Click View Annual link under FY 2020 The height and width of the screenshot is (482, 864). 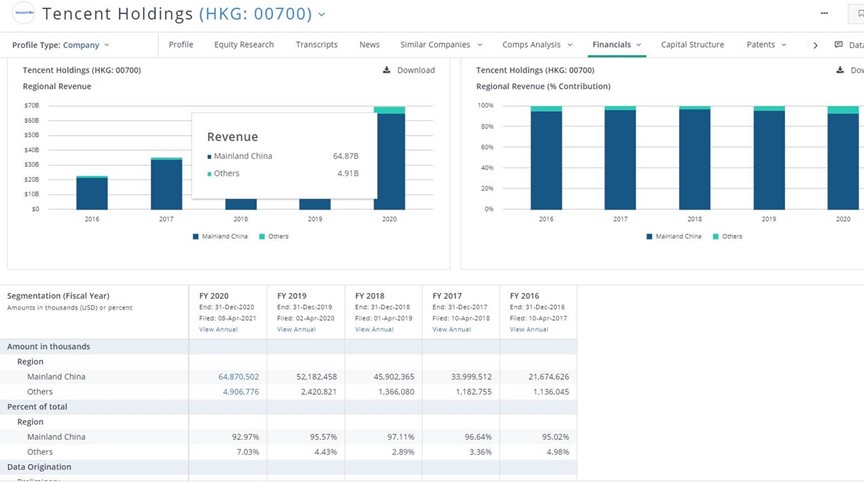218,329
